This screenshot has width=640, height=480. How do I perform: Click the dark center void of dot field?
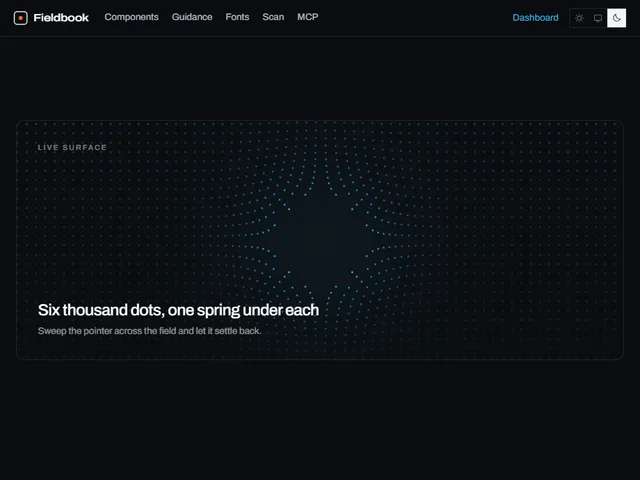coord(320,241)
